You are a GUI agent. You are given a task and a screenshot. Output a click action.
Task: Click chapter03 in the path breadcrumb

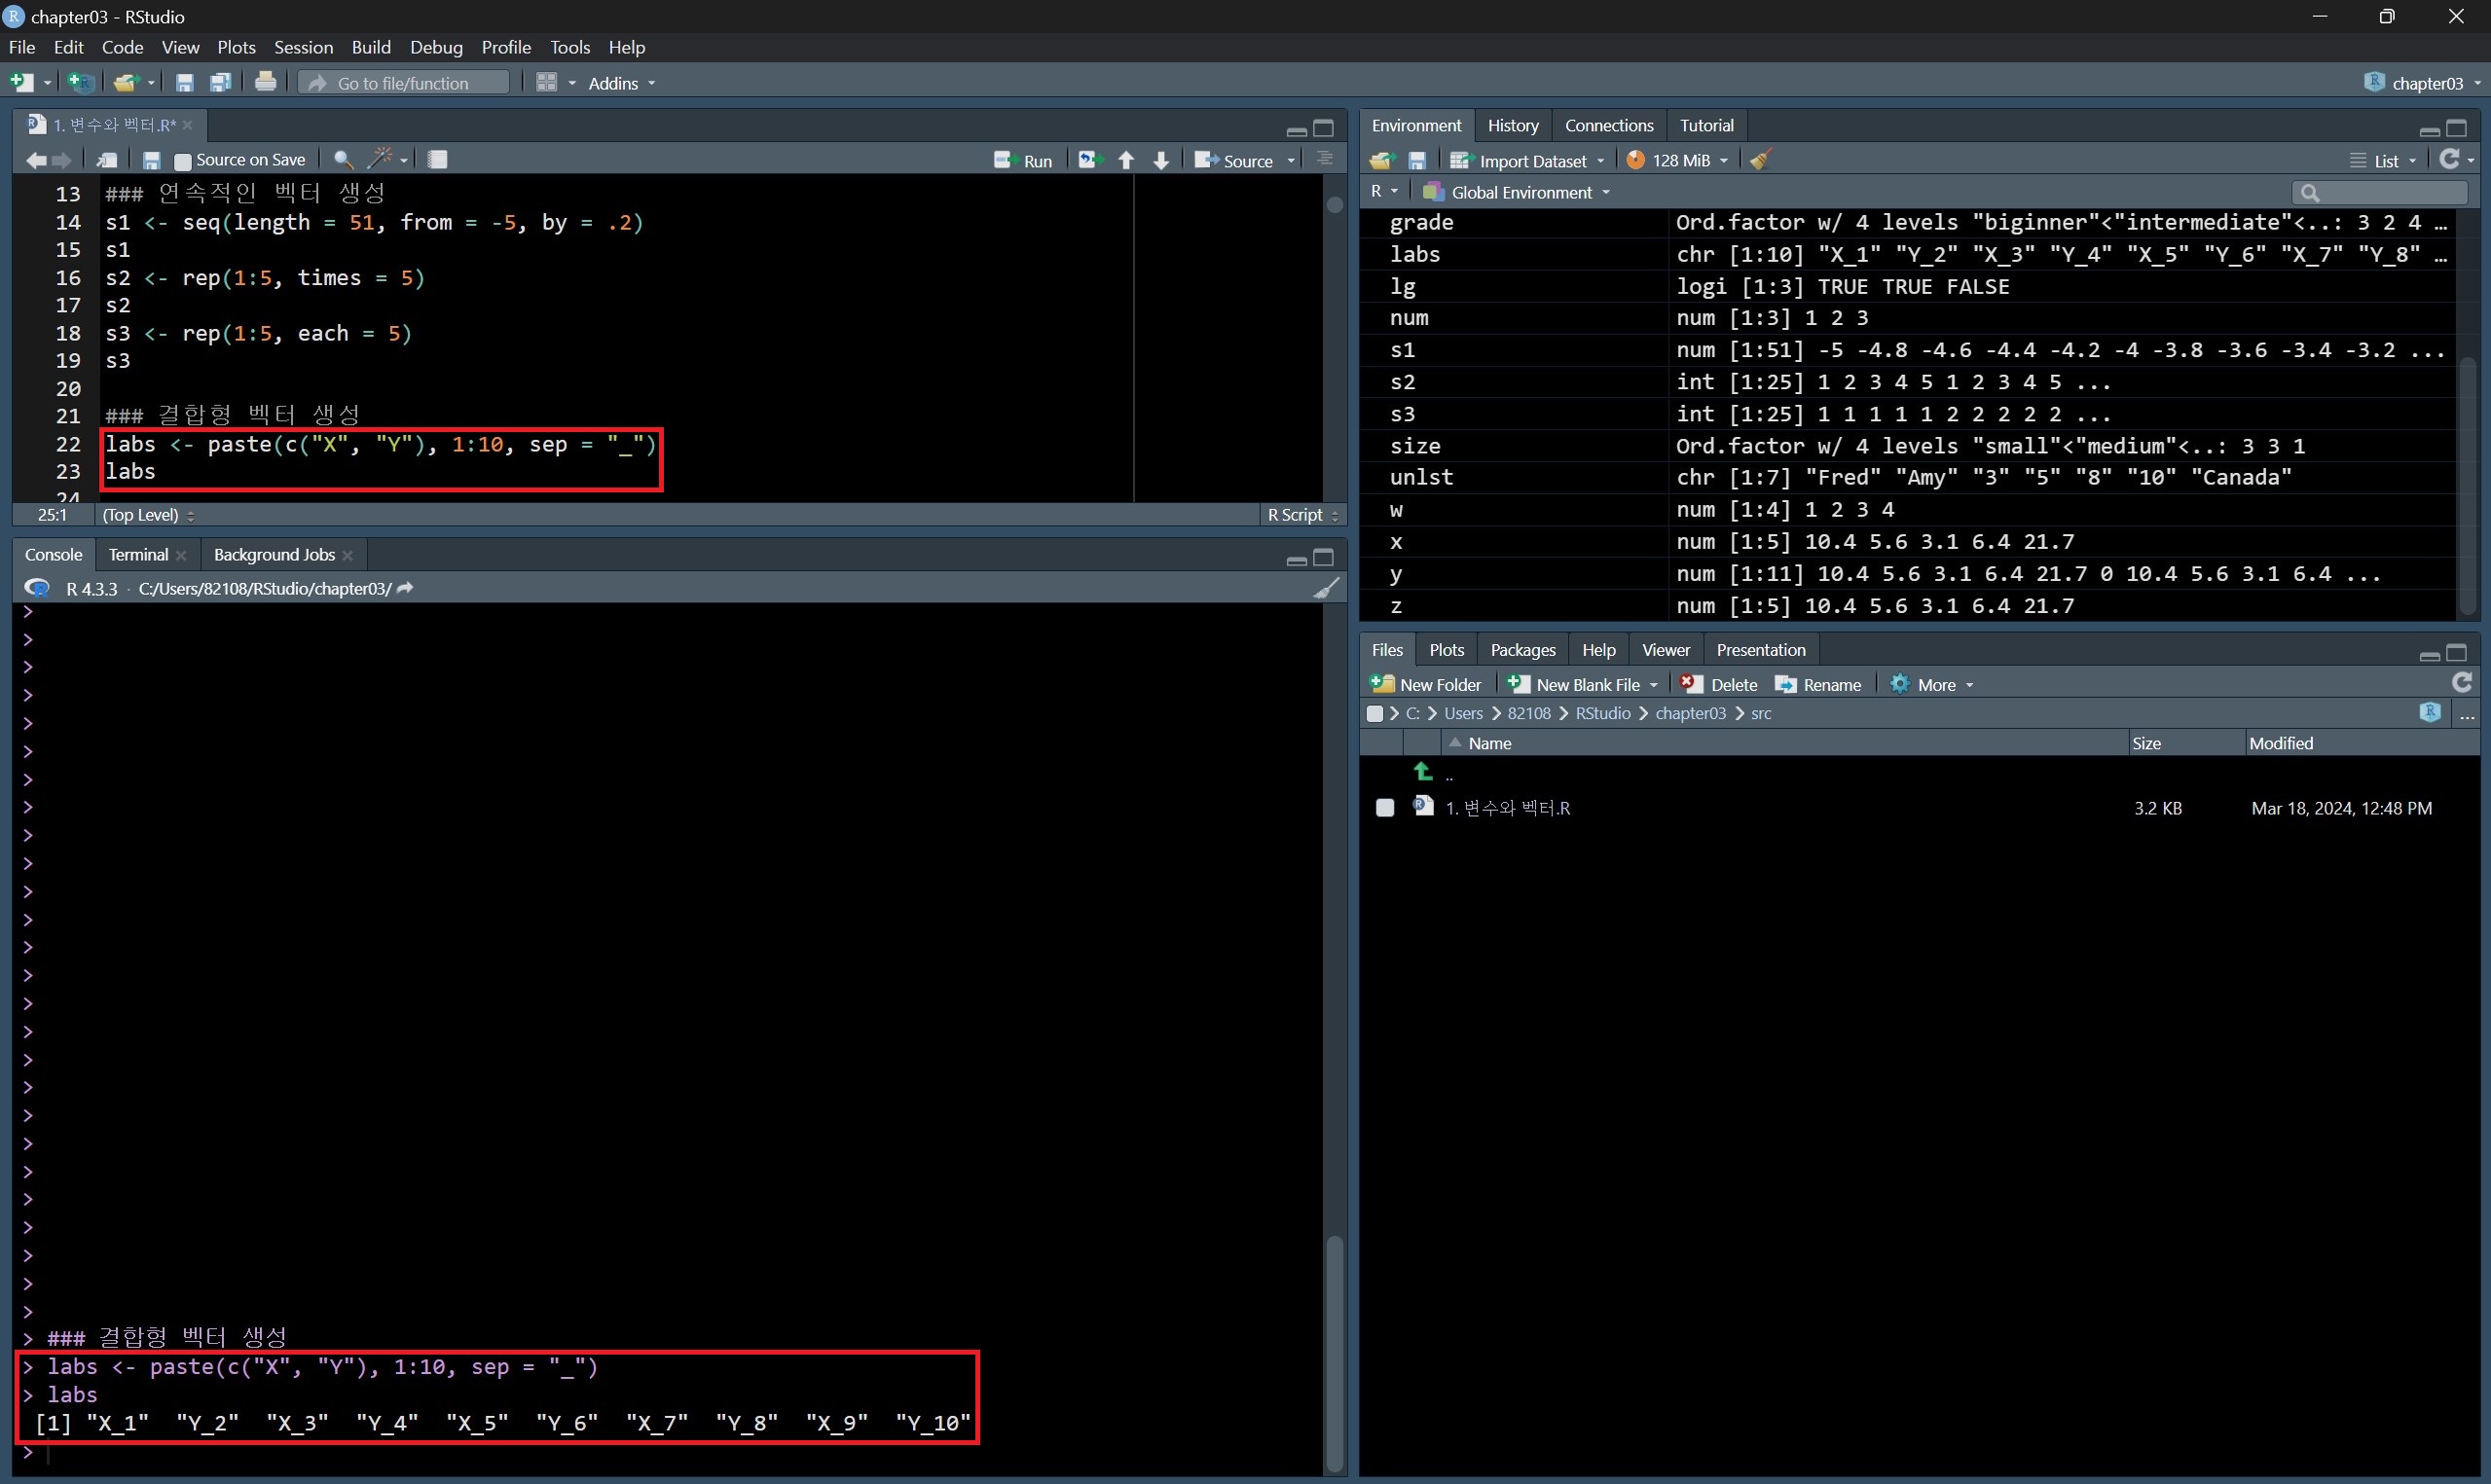[x=1690, y=714]
